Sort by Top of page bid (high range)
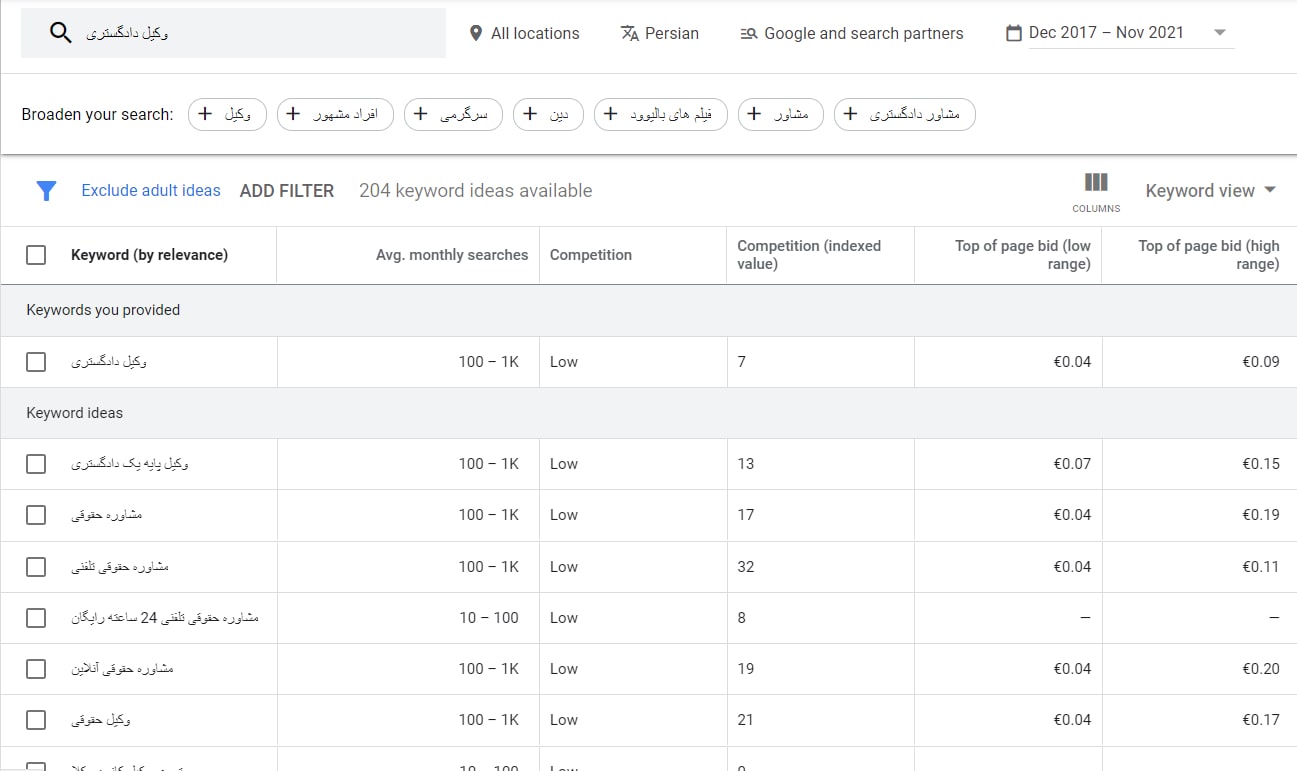Viewport: 1297px width, 771px height. tap(1209, 255)
